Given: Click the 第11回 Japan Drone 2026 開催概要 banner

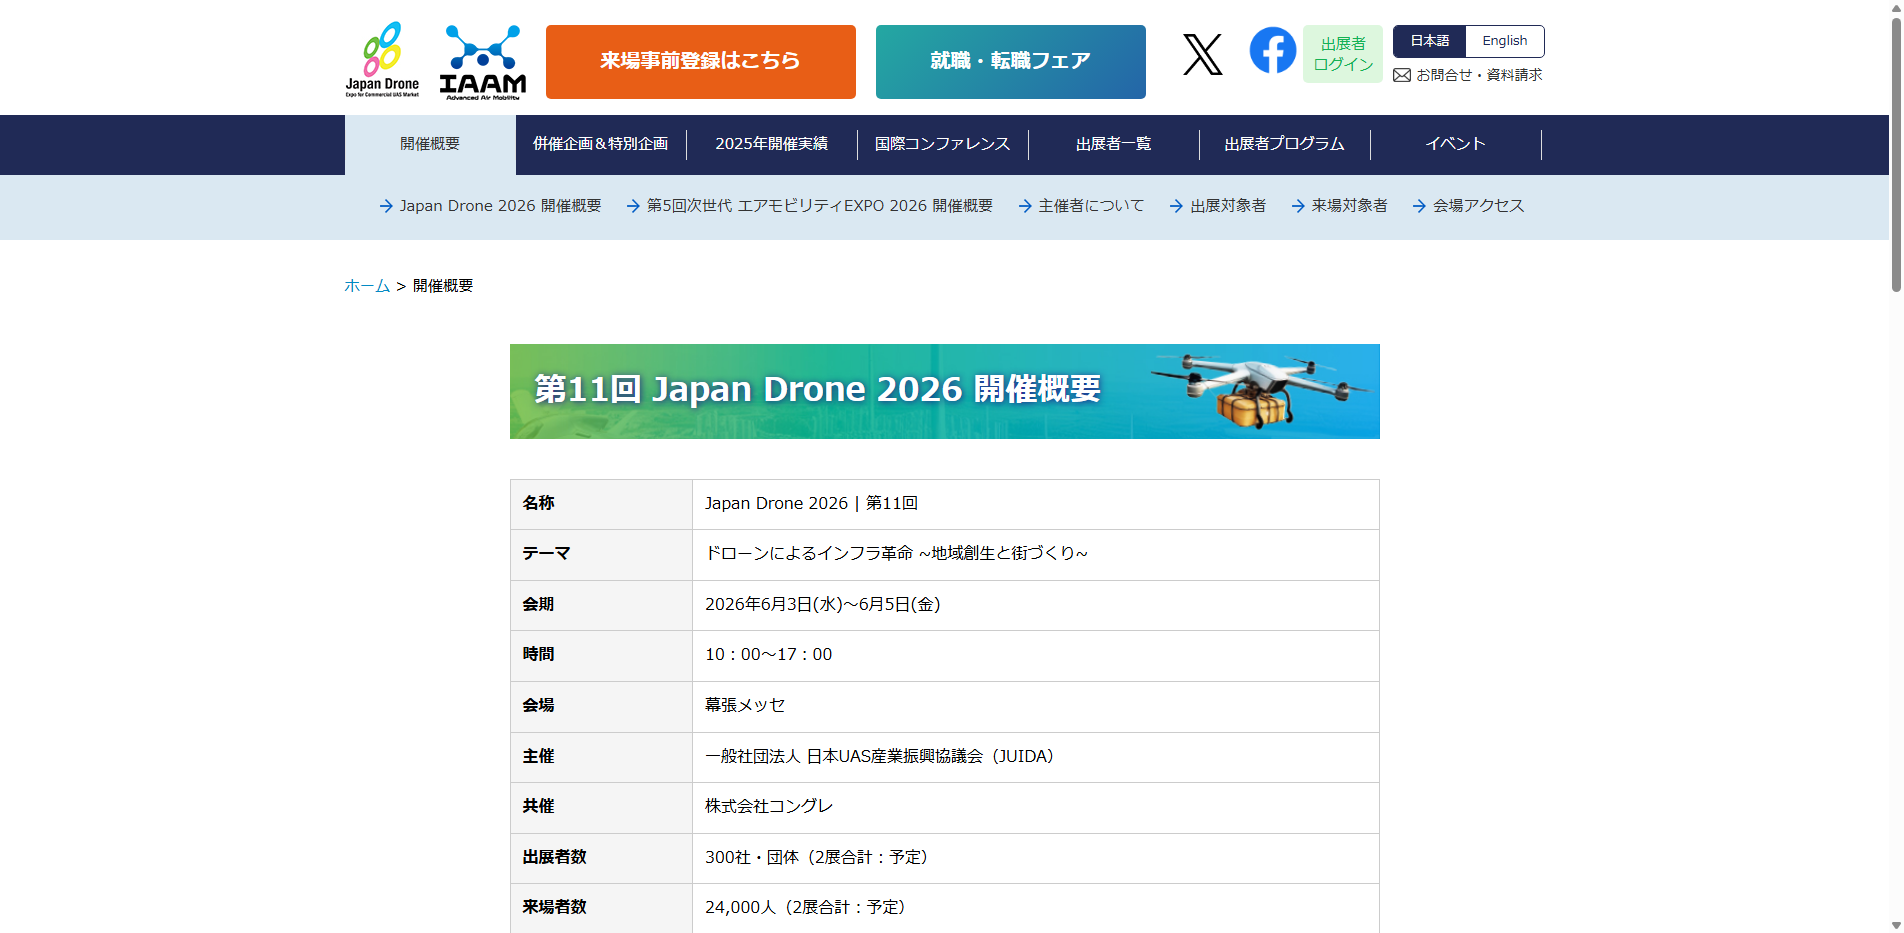Looking at the screenshot, I should [945, 391].
